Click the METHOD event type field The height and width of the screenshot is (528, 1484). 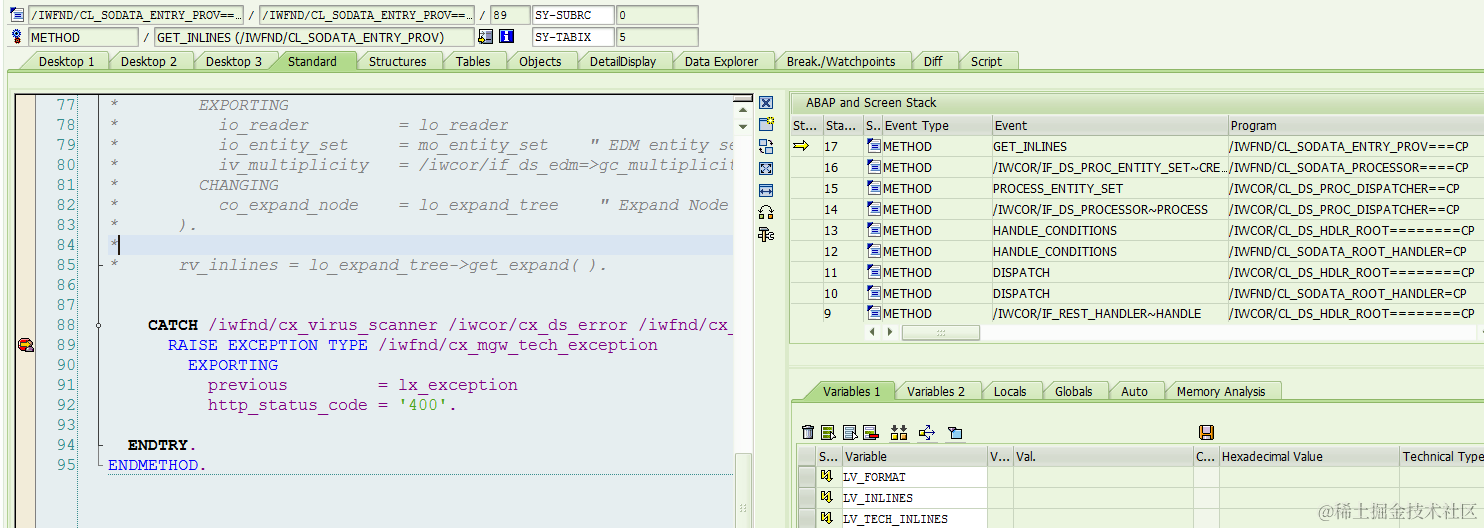click(83, 37)
